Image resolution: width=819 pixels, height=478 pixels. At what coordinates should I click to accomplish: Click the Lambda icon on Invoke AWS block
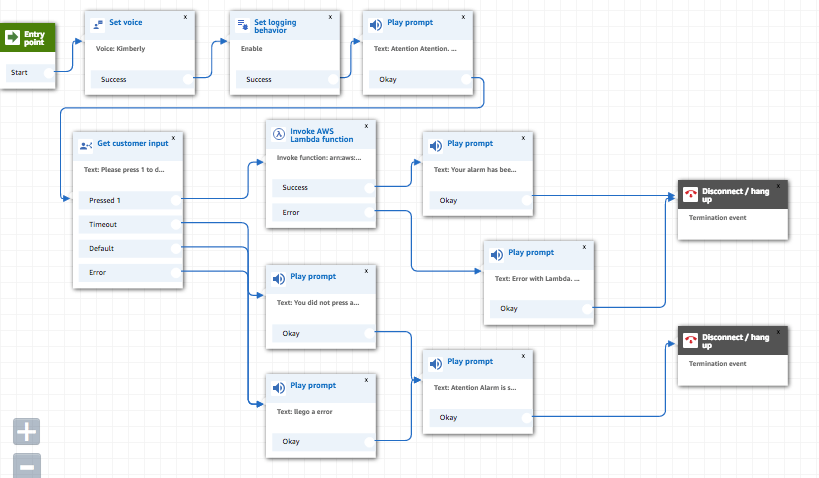click(x=279, y=134)
